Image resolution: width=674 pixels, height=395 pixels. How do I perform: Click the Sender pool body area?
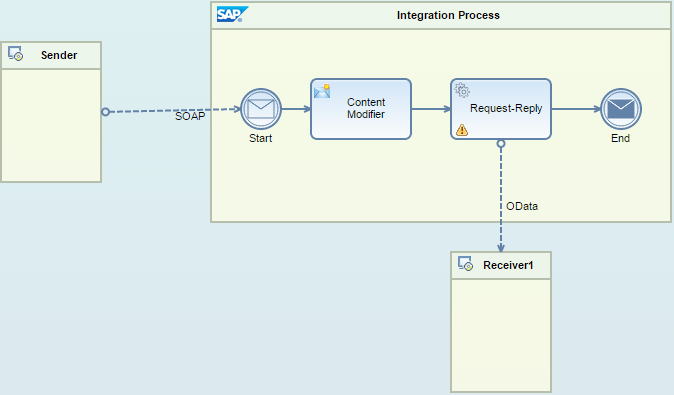point(51,126)
